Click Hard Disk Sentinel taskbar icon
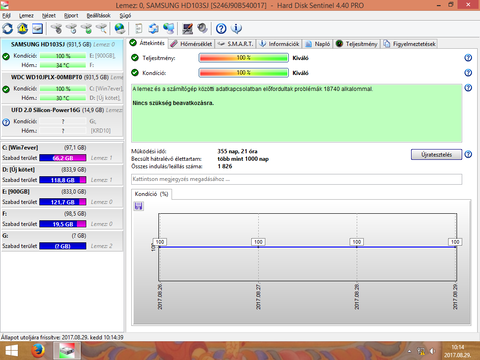480x360 pixels. (67, 351)
